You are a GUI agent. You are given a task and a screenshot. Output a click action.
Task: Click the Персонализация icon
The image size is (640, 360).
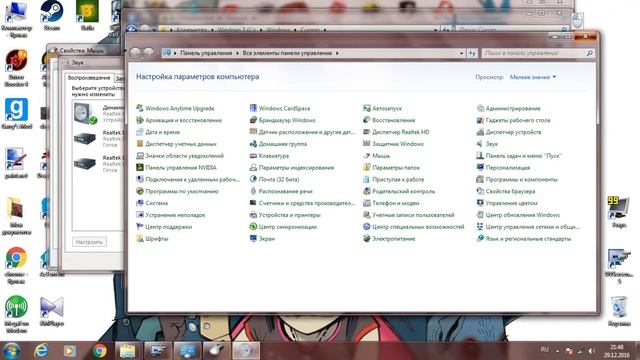point(480,167)
